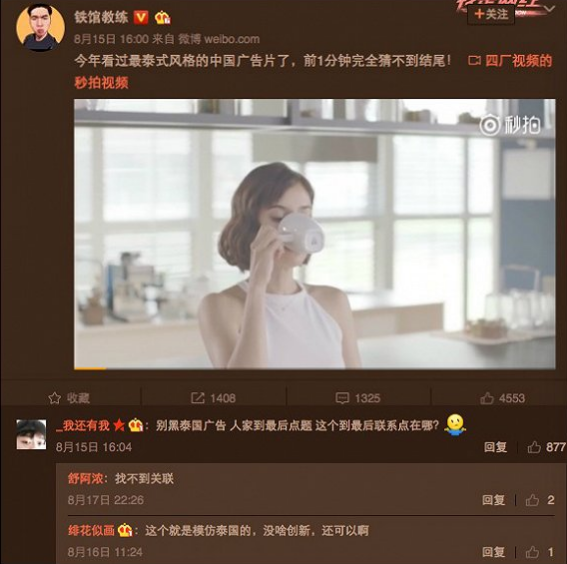Image resolution: width=567 pixels, height=564 pixels.
Task: Like the post with 4553 thumbs-up
Action: coord(487,398)
